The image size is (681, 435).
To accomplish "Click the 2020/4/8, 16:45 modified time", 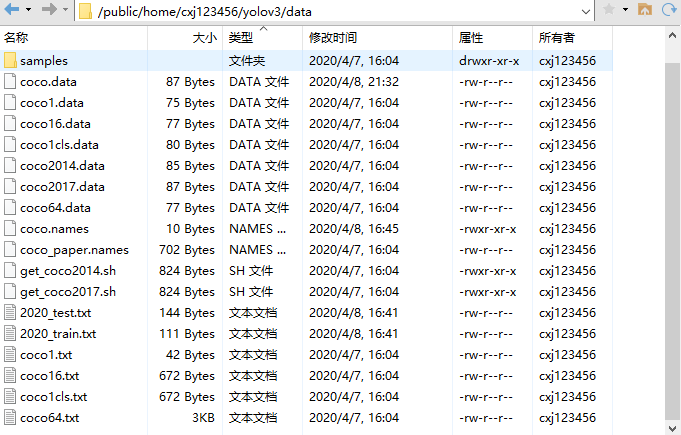I will [x=354, y=228].
